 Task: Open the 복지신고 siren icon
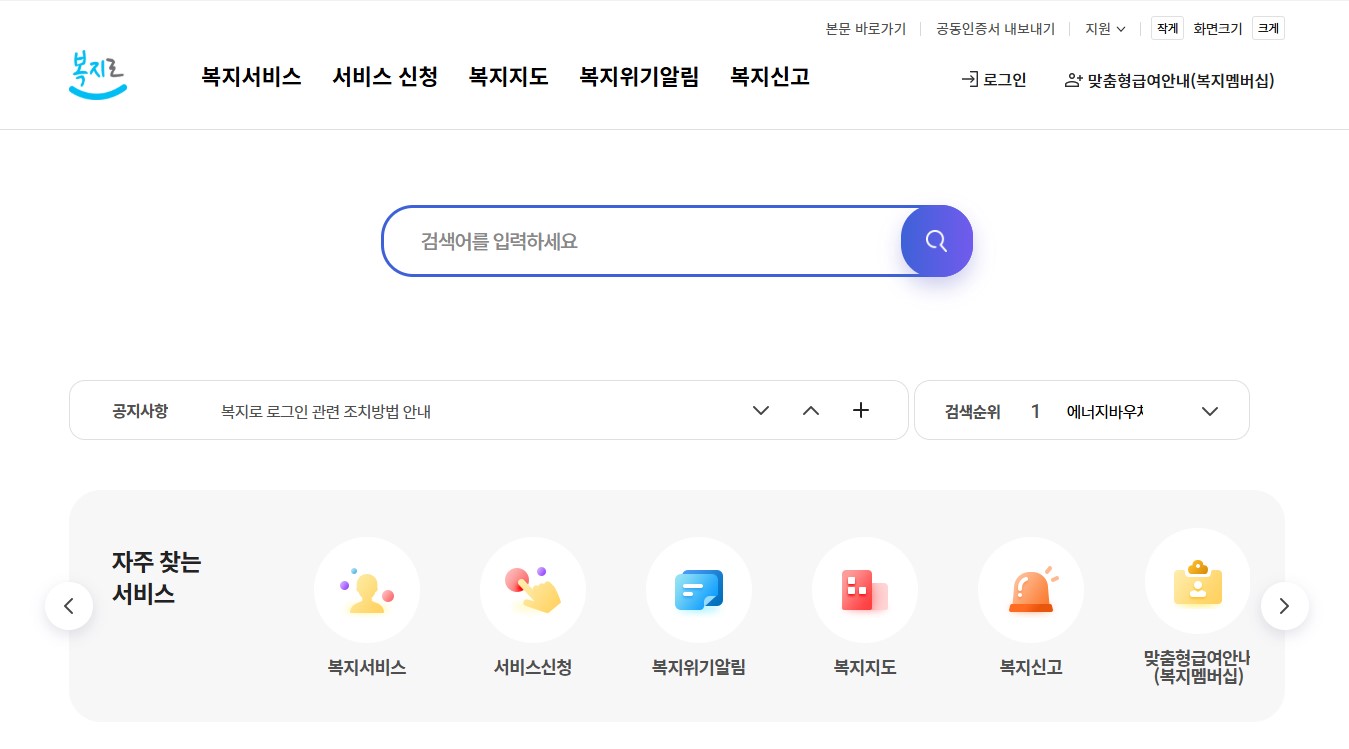tap(1031, 590)
